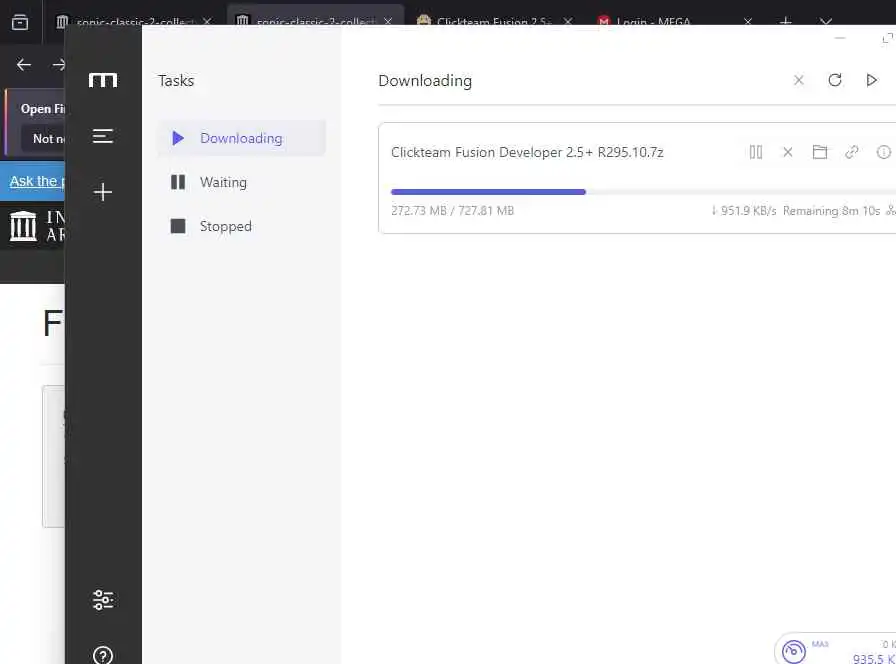Open a new browser tab with plus
This screenshot has height=664, width=896.
[786, 21]
